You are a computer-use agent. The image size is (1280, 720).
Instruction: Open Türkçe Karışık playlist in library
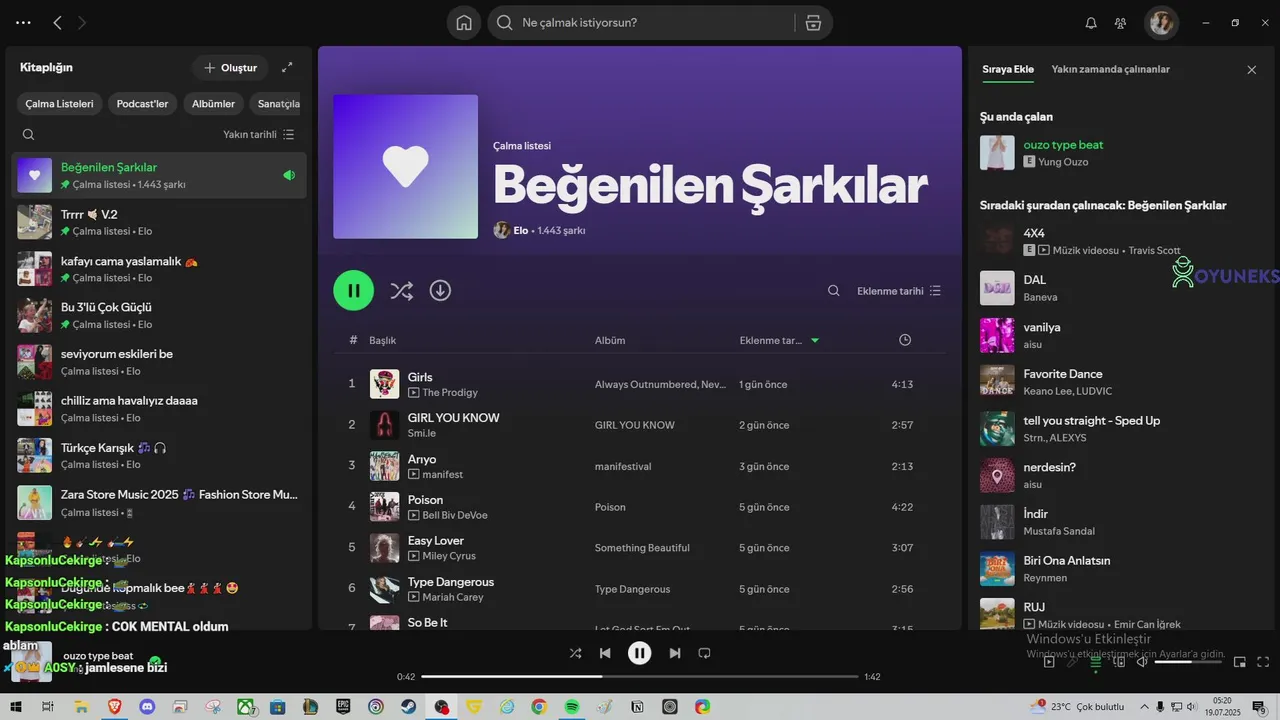160,455
